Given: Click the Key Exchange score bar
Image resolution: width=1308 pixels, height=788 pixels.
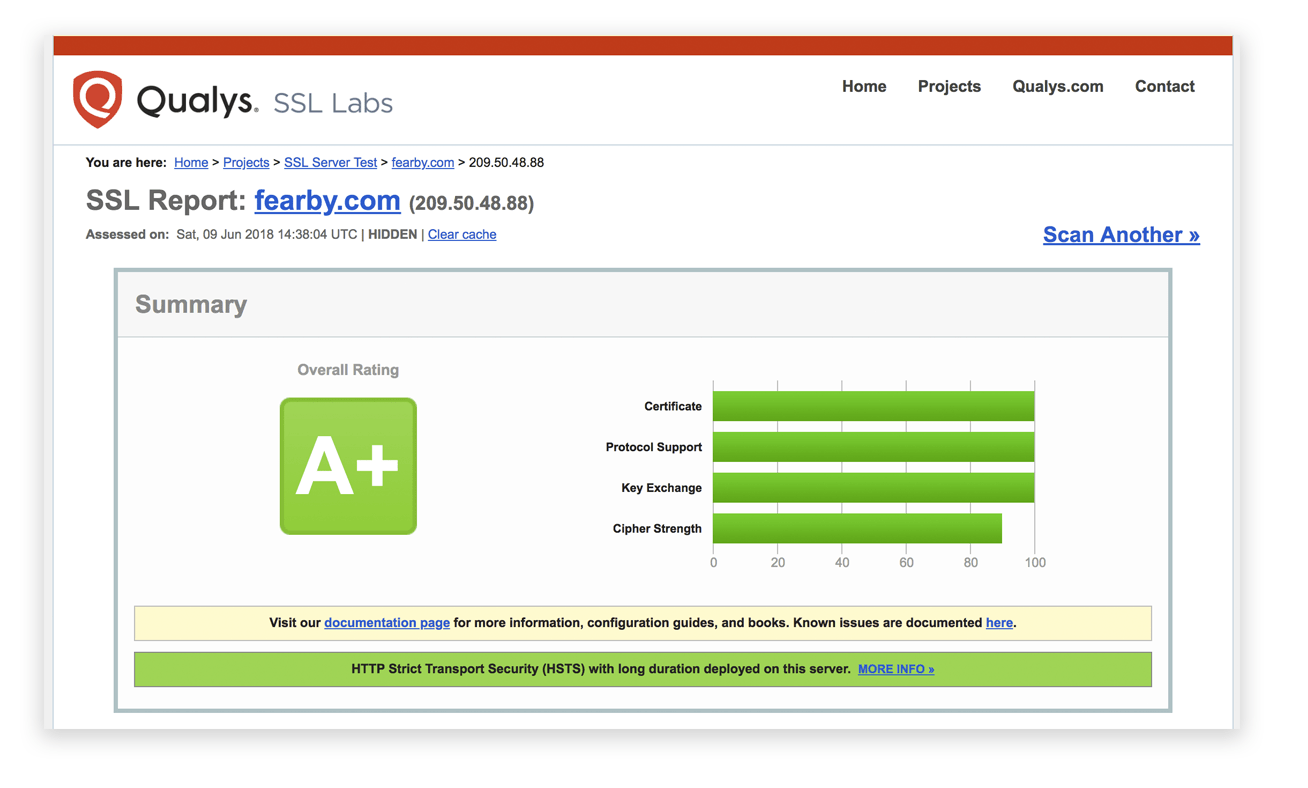Looking at the screenshot, I should pos(873,488).
